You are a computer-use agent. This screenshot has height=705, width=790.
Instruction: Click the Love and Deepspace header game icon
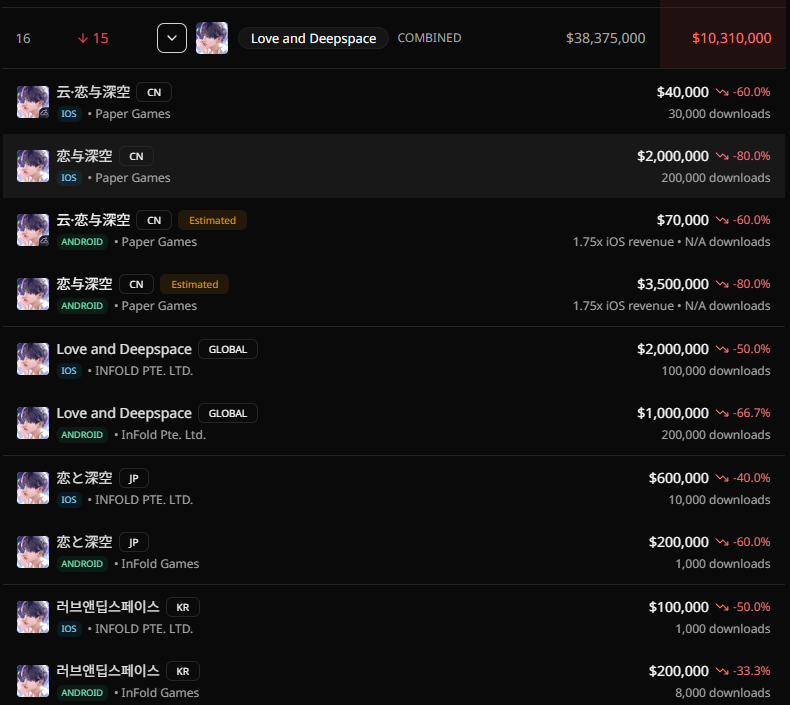point(212,38)
